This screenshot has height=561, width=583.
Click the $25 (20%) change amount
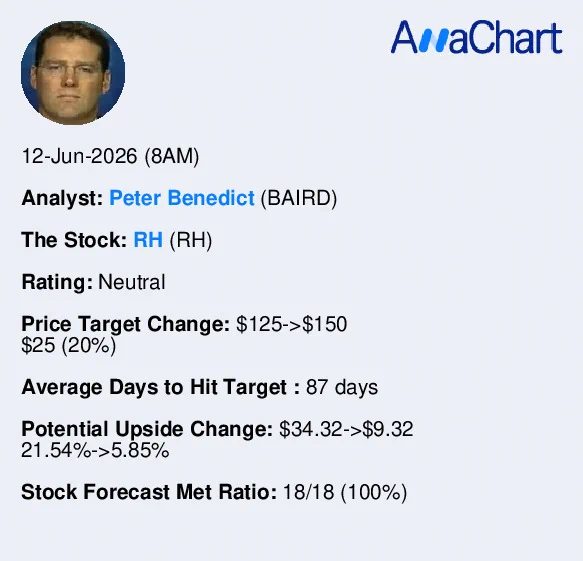pyautogui.click(x=69, y=345)
